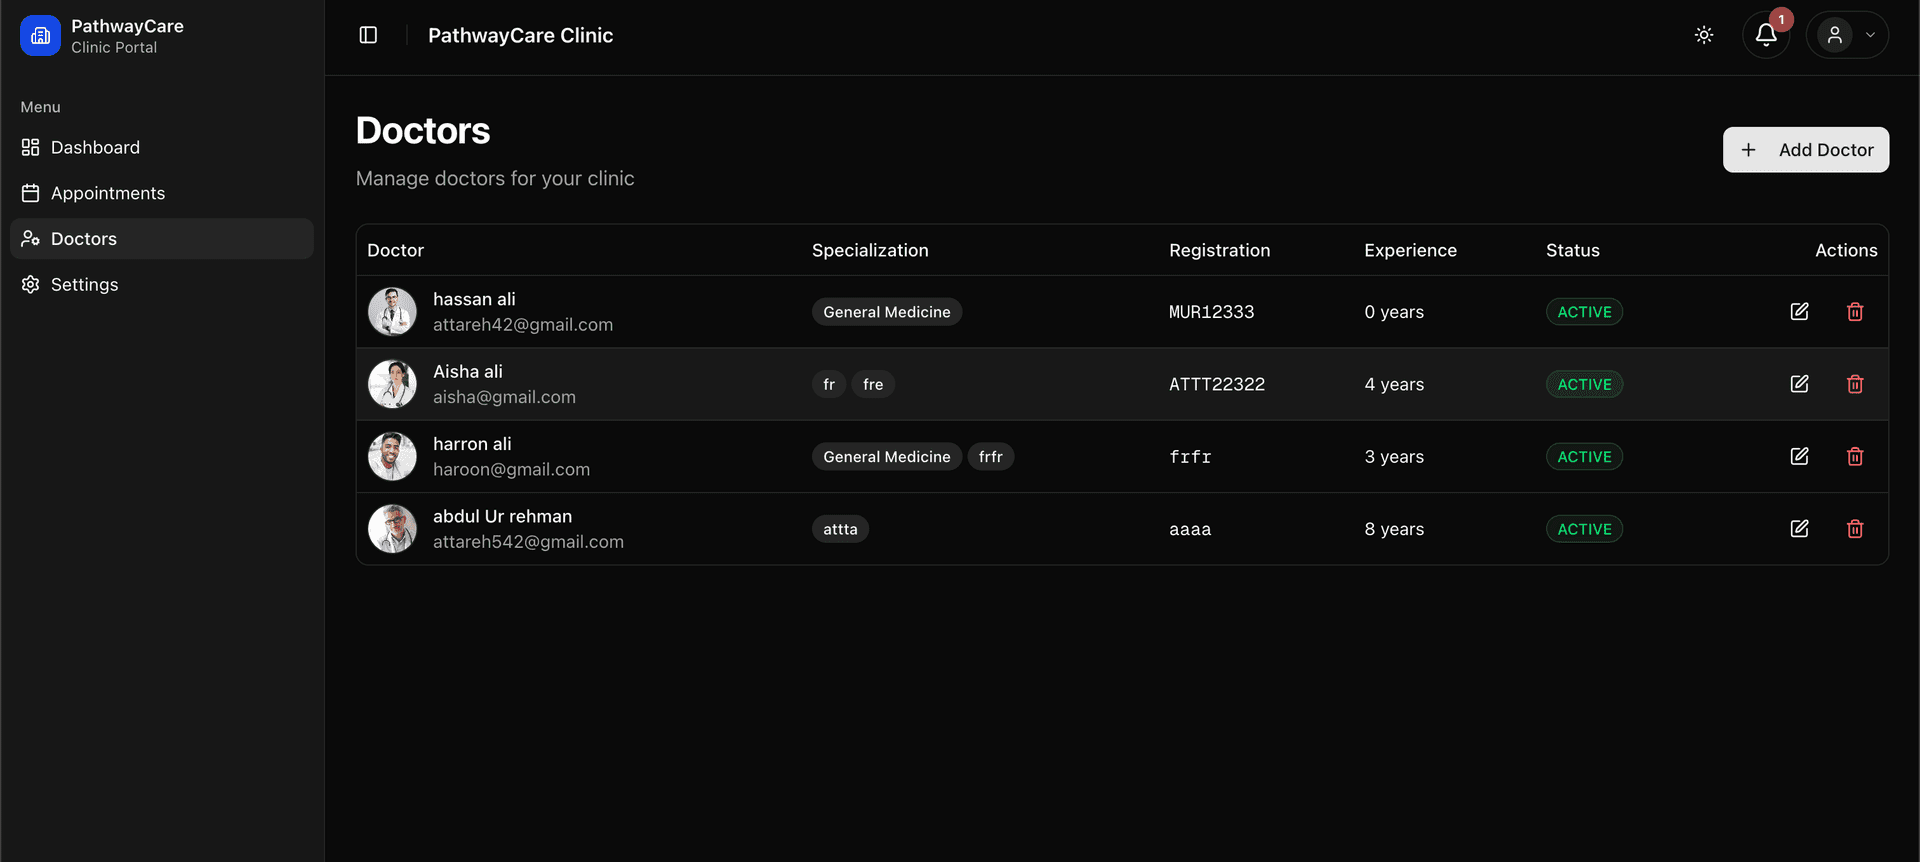Click the PathwayCare logo icon
Image resolution: width=1920 pixels, height=862 pixels.
click(x=40, y=36)
